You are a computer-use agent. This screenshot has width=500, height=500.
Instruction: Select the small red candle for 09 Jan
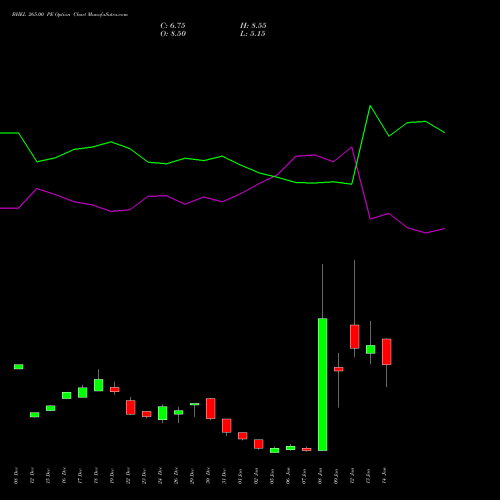338,369
